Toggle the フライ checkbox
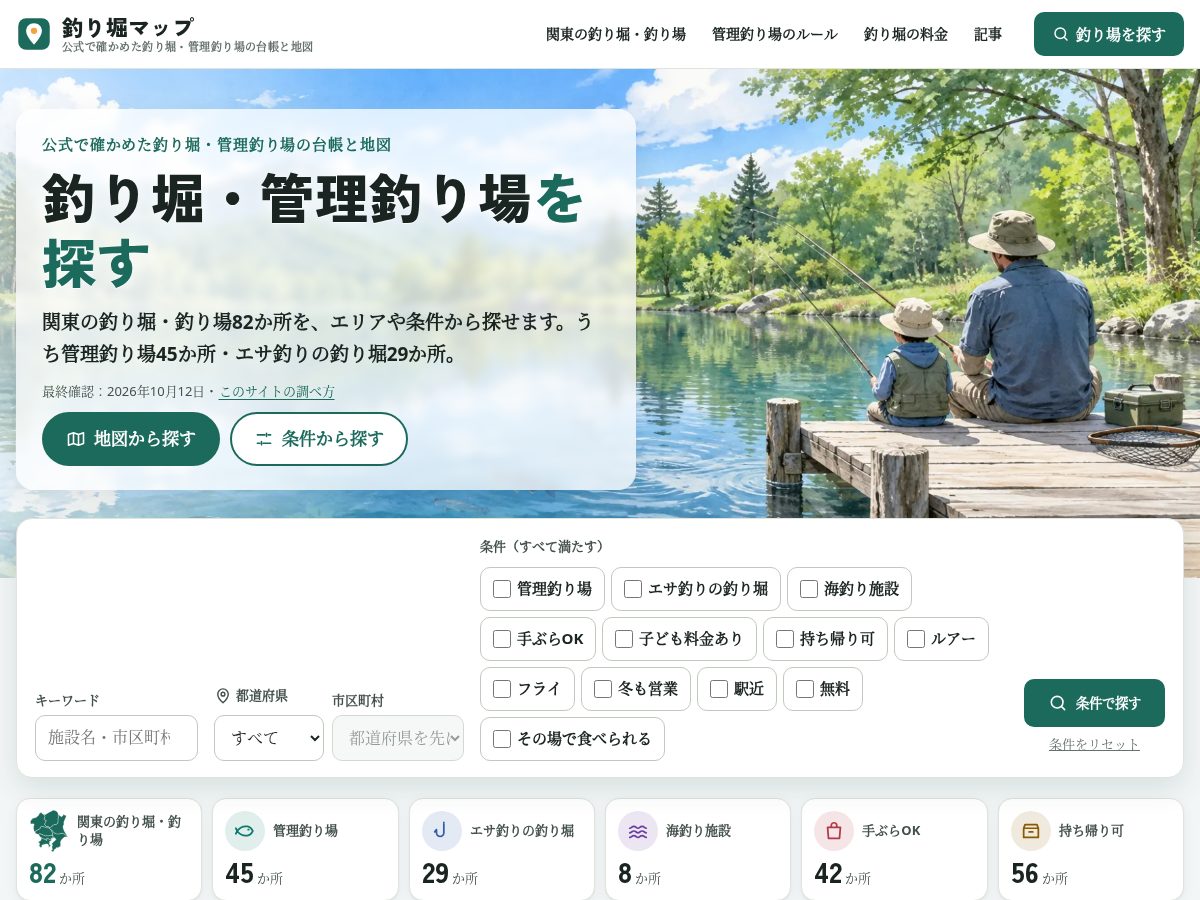 click(502, 689)
